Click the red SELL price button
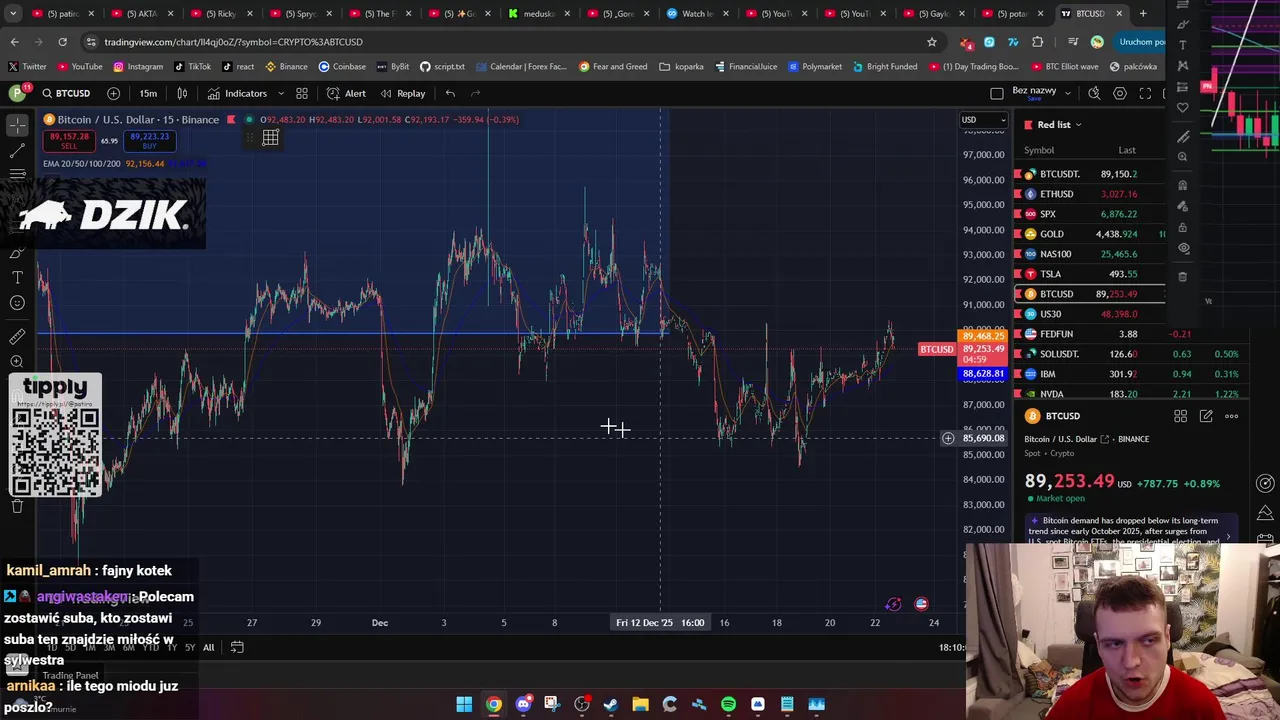The height and width of the screenshot is (720, 1280). coord(69,140)
